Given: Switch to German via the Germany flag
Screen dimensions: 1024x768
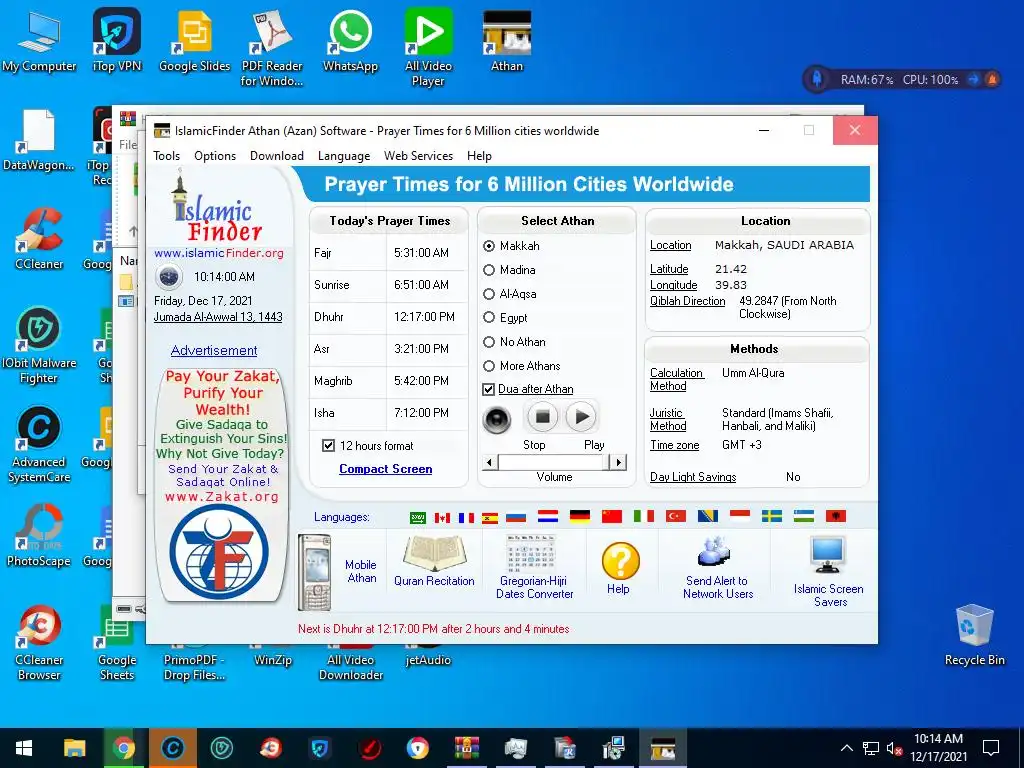Looking at the screenshot, I should (x=580, y=517).
